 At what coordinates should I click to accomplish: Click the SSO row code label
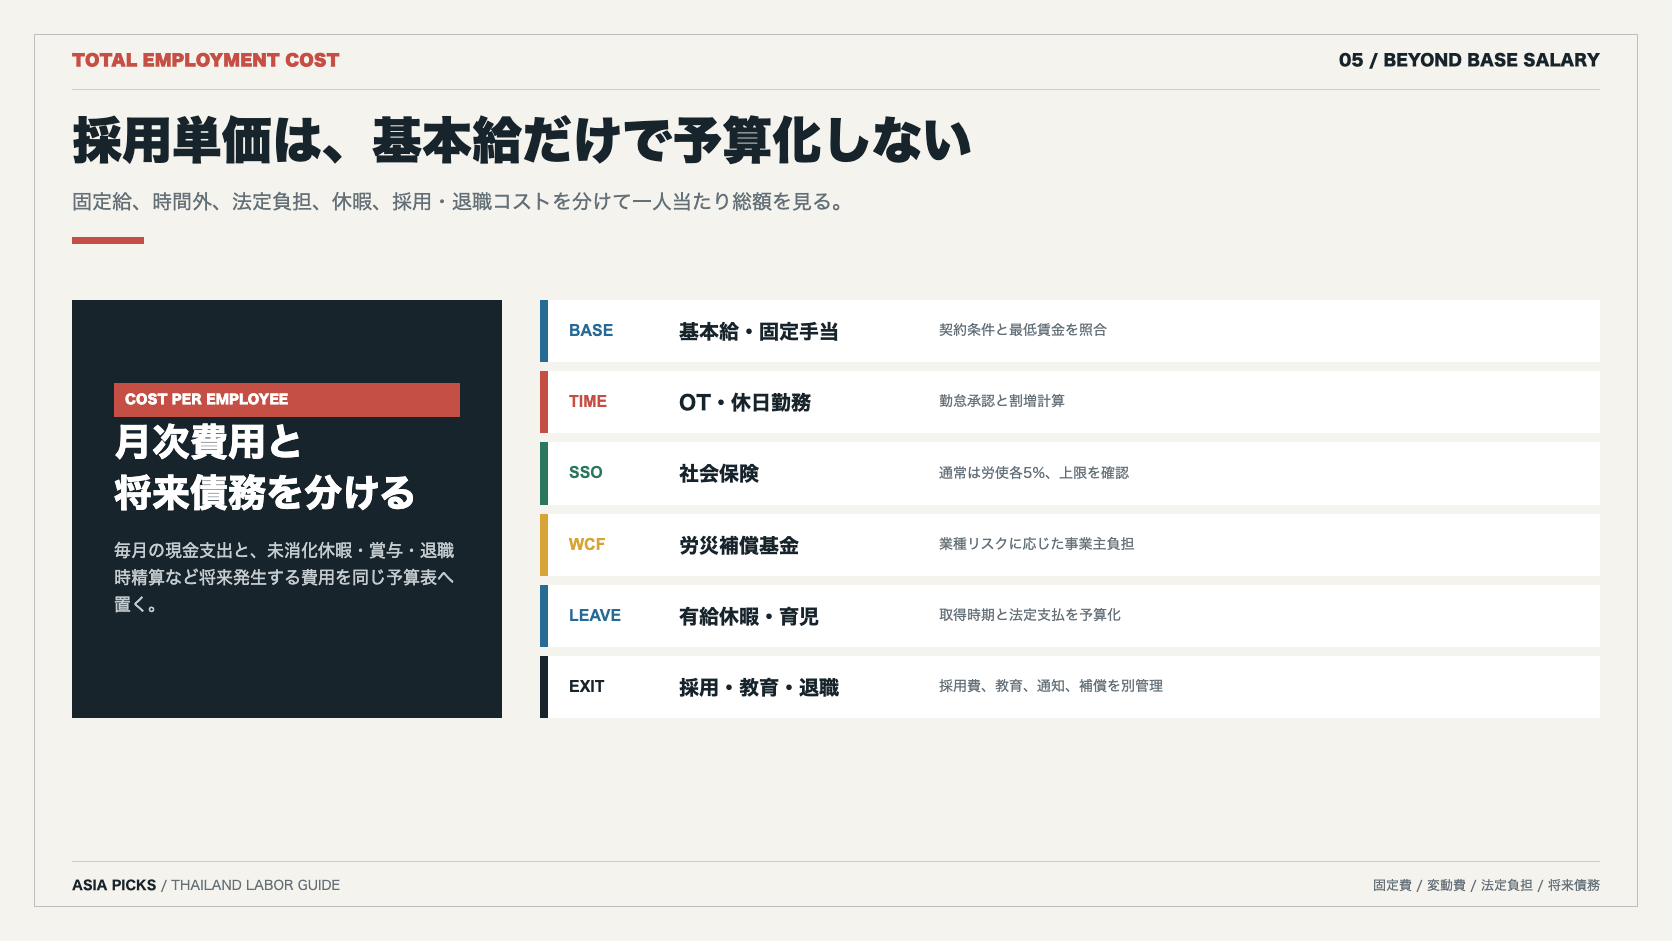586,473
